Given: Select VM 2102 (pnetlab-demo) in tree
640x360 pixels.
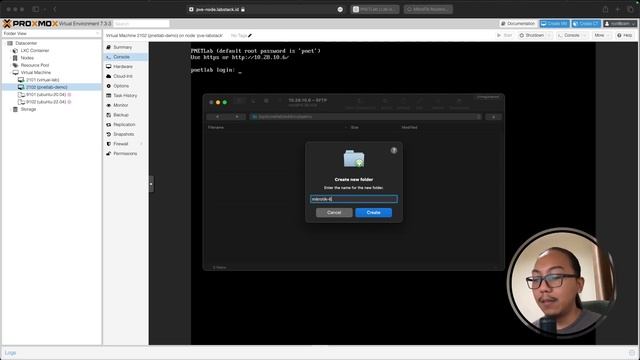Looking at the screenshot, I should point(47,87).
